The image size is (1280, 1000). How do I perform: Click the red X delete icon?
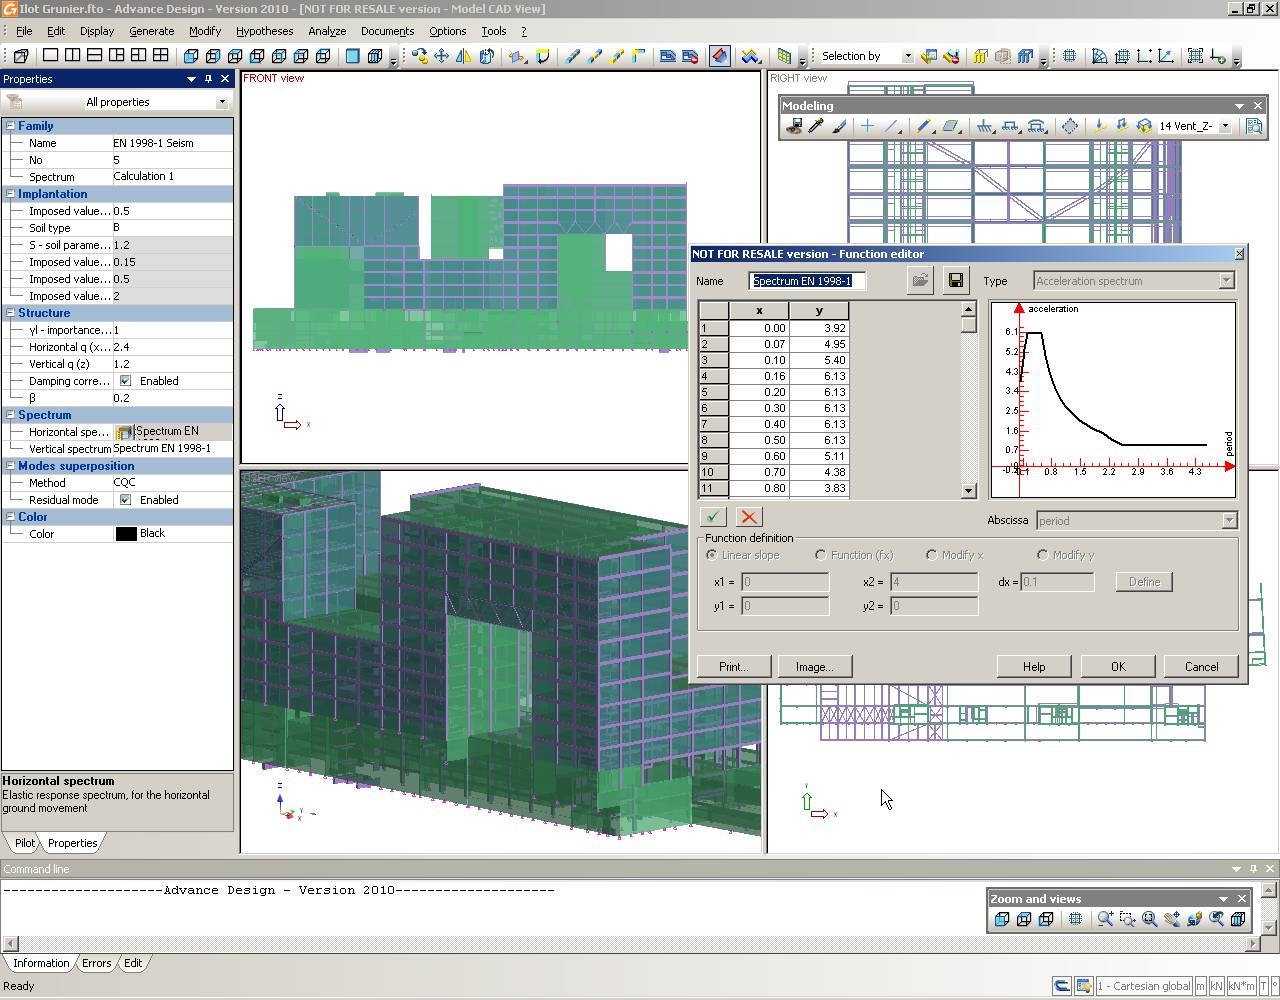click(x=749, y=516)
